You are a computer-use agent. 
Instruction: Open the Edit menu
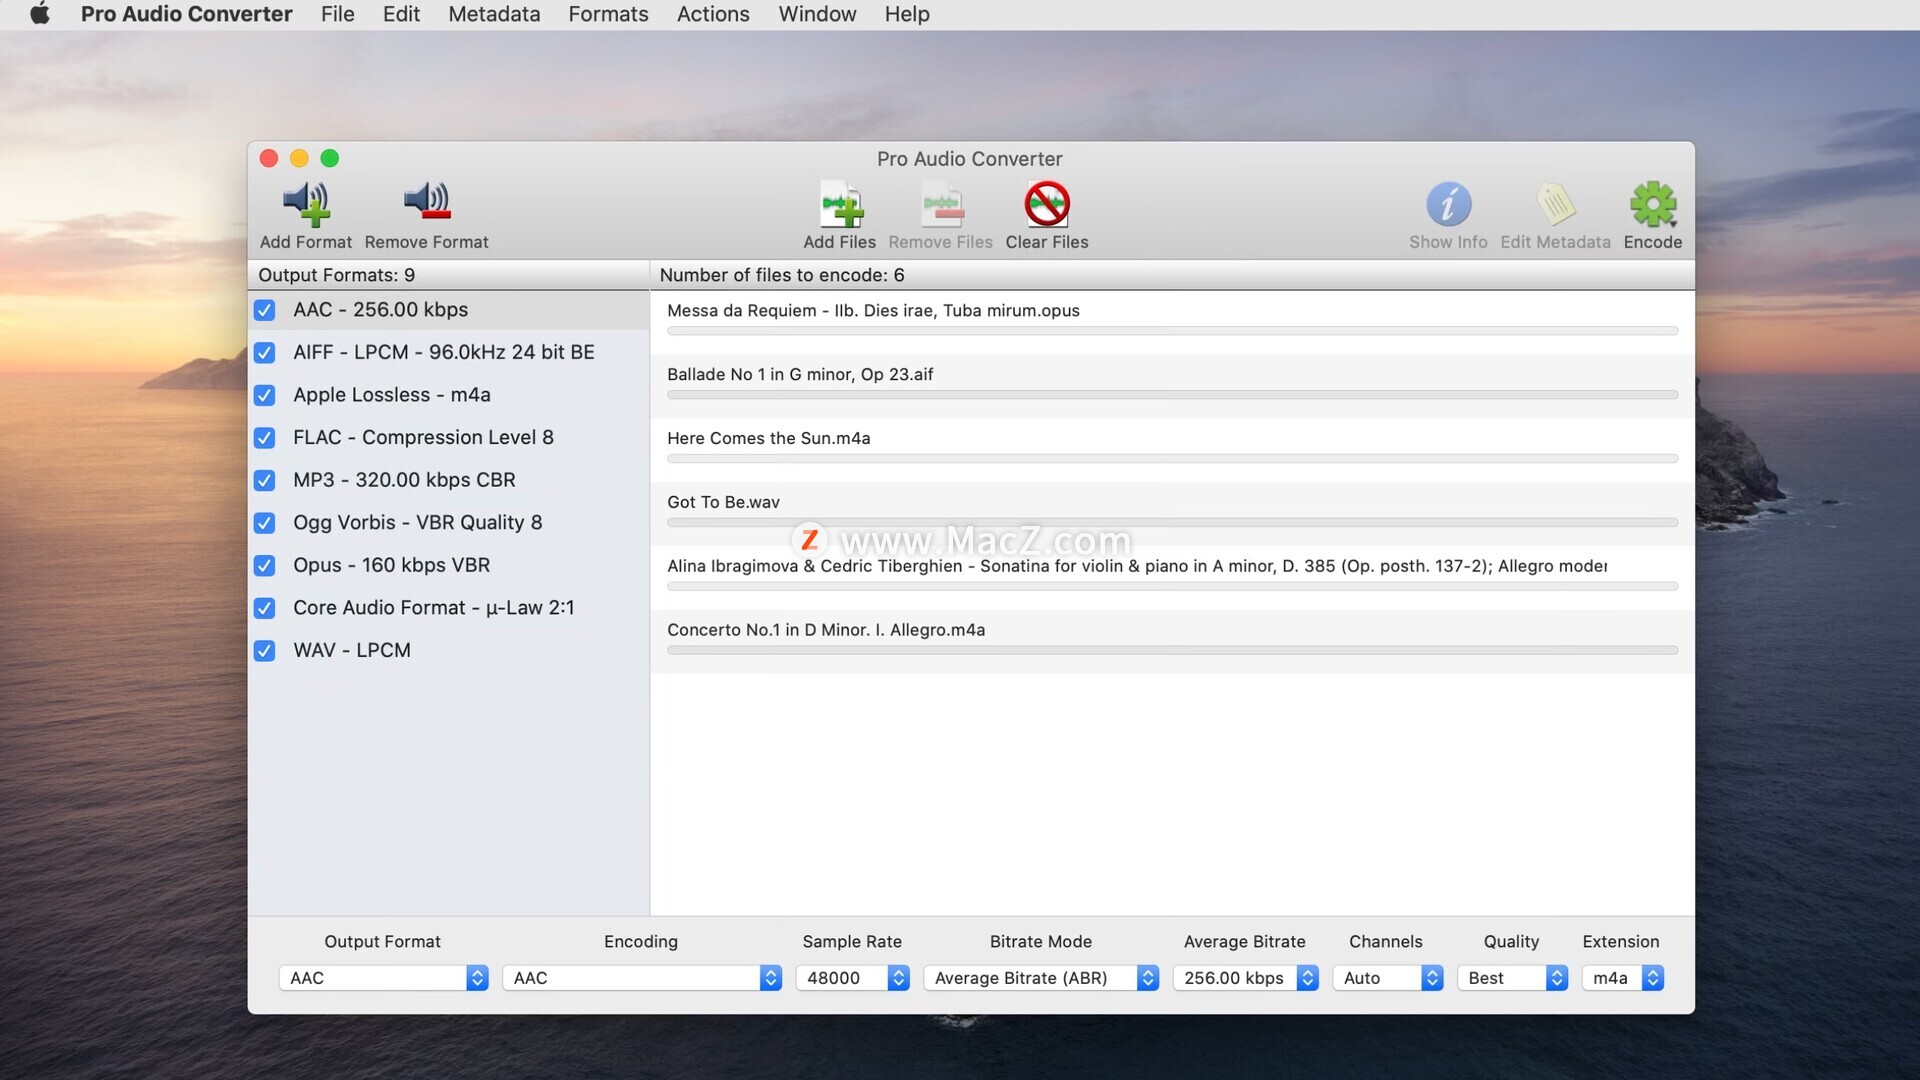[x=401, y=14]
